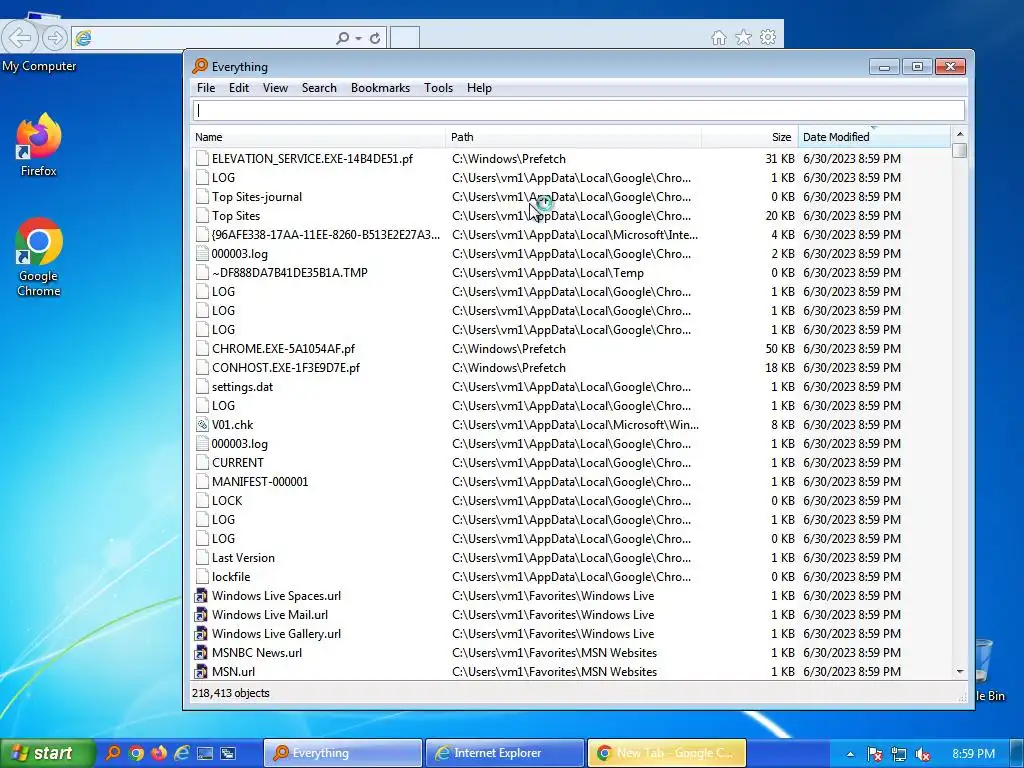
Task: Click the Chrome quick launch icon
Action: click(136, 753)
